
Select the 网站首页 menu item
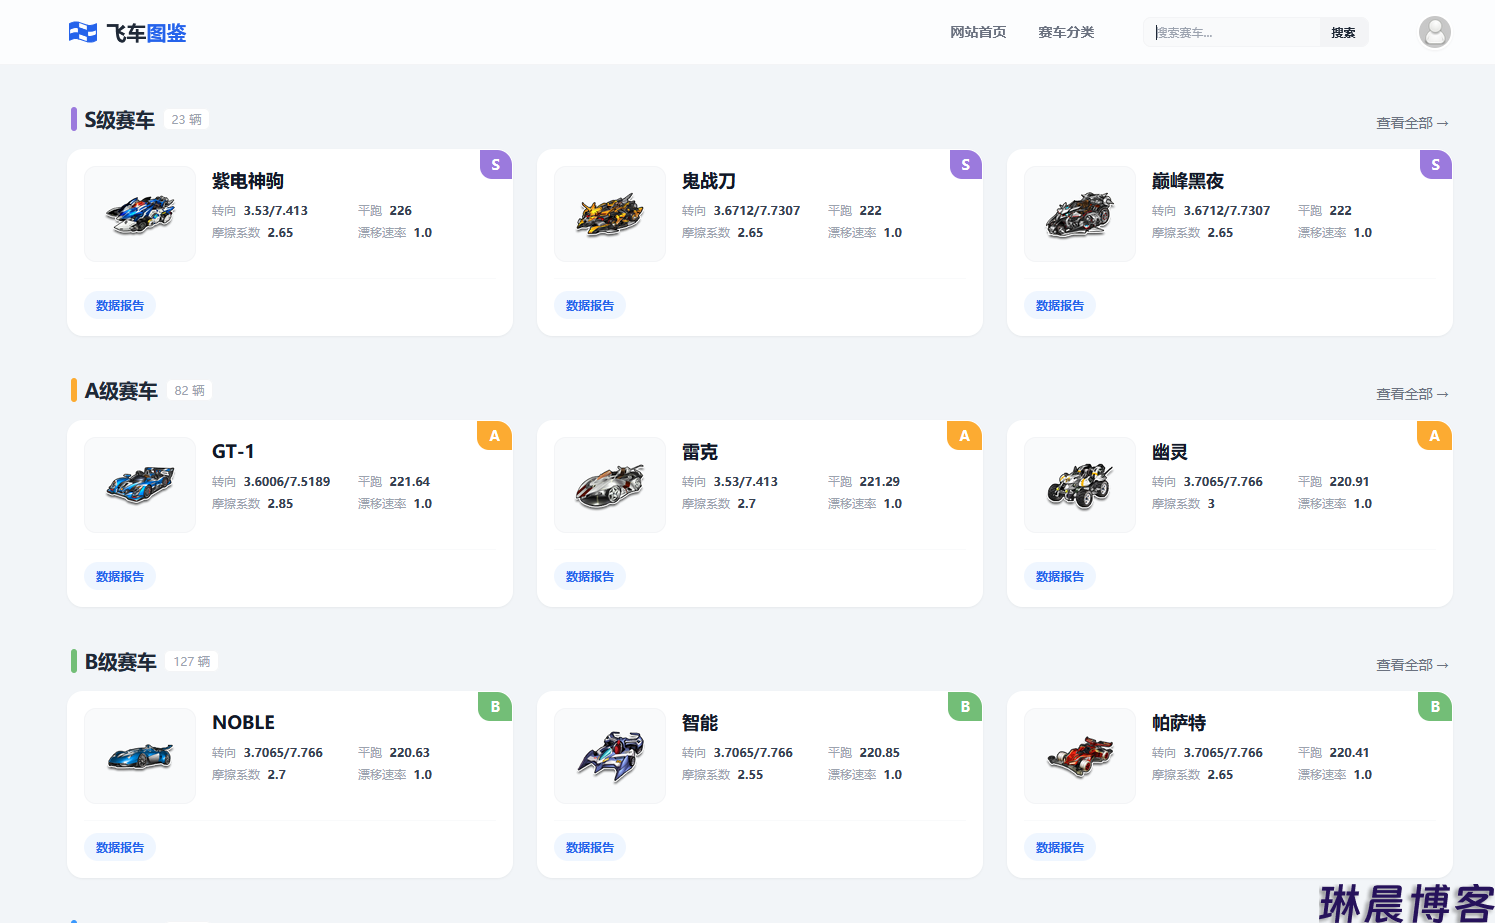tap(978, 31)
